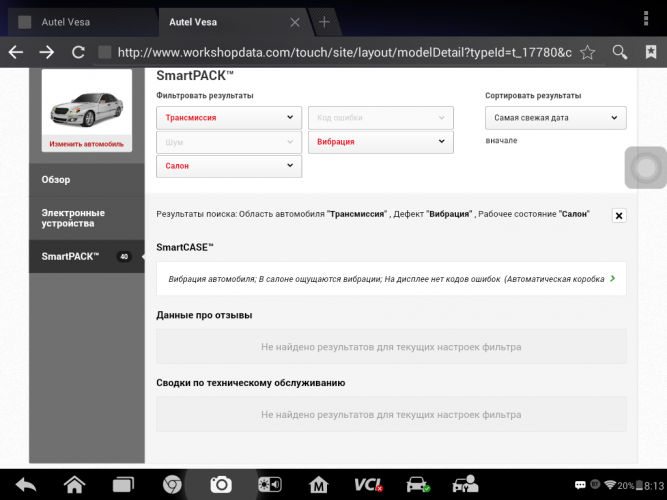Open the Трансмиссия filter dropdown
This screenshot has height=500, width=667.
(x=229, y=117)
